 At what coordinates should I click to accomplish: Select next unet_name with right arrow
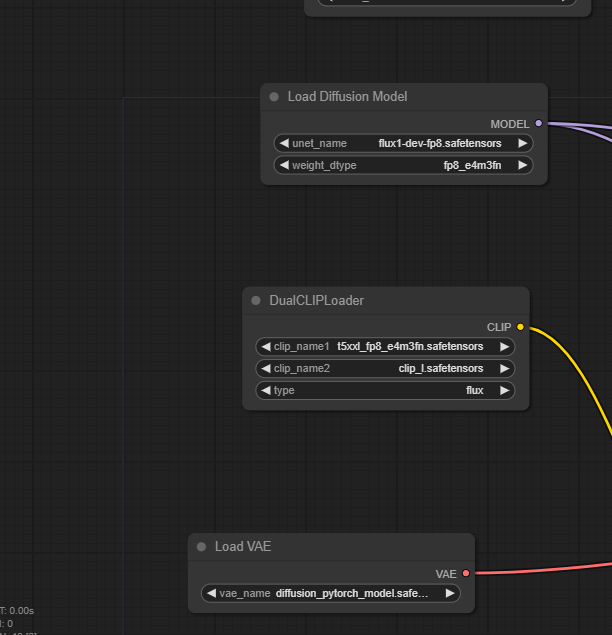522,143
